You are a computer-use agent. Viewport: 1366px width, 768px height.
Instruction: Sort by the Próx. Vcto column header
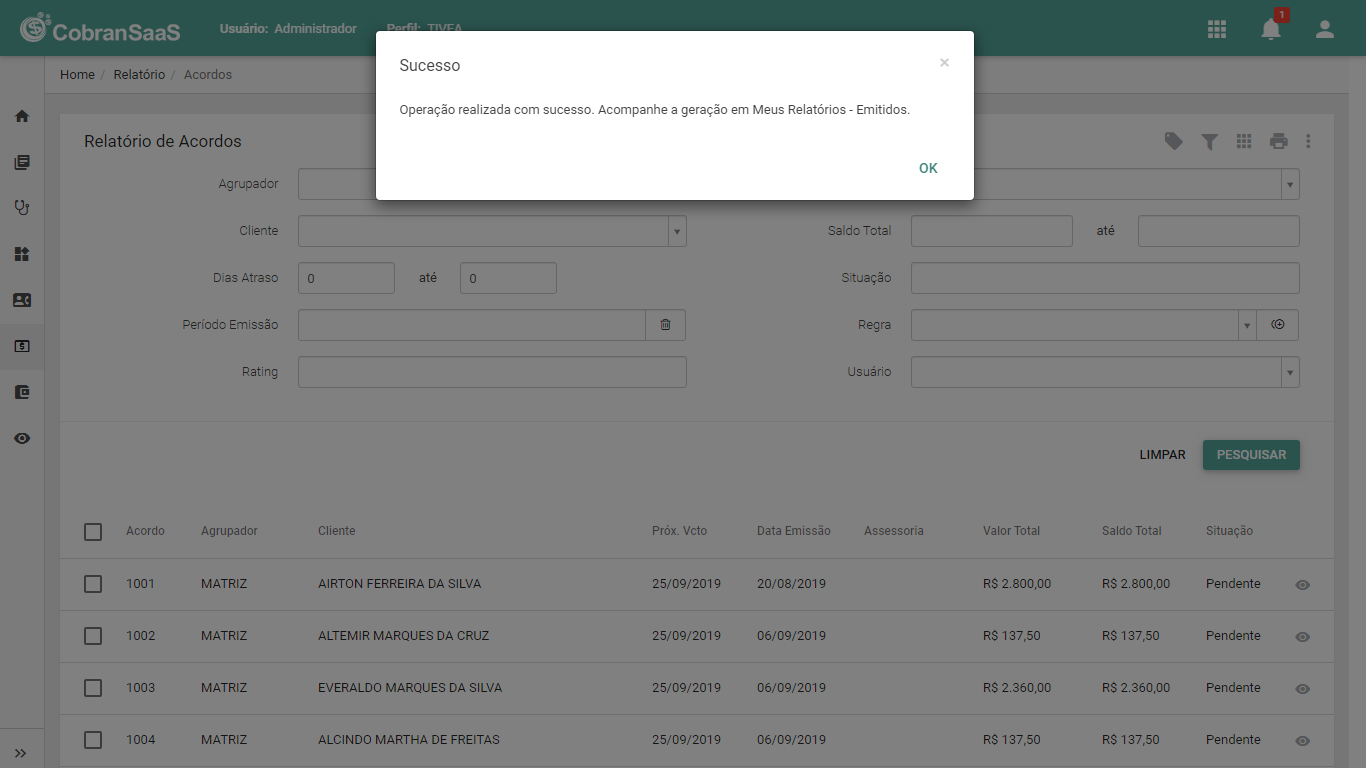pyautogui.click(x=679, y=531)
